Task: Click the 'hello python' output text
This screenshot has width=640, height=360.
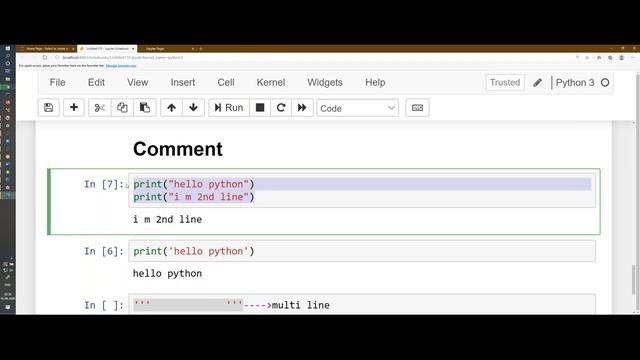Action: (167, 273)
